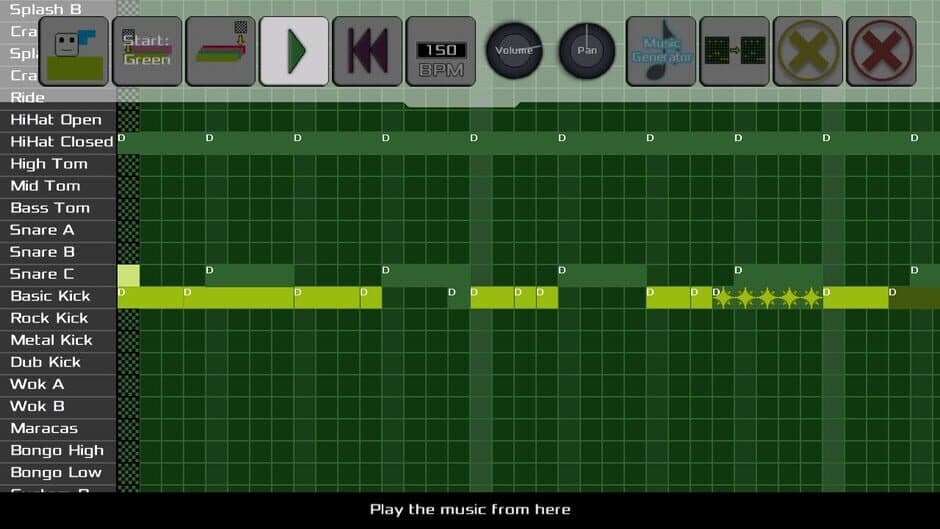The height and width of the screenshot is (529, 940).
Task: Click the red X close button
Action: pyautogui.click(x=881, y=51)
